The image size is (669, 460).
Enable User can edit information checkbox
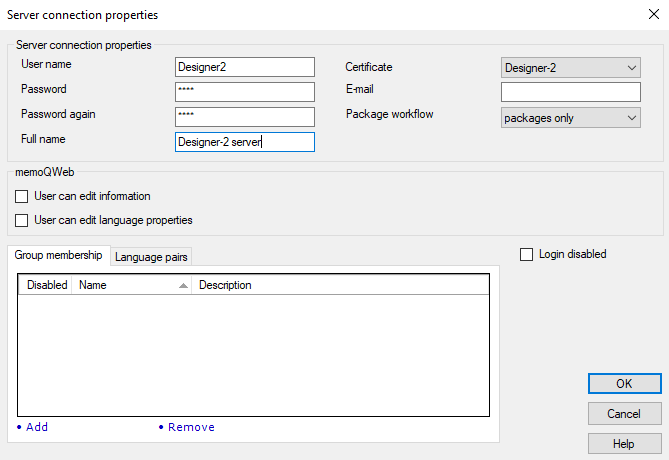tap(22, 197)
